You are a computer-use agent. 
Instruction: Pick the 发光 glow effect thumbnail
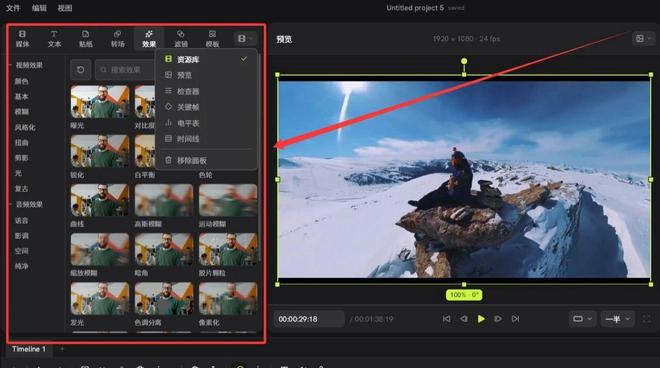click(100, 299)
